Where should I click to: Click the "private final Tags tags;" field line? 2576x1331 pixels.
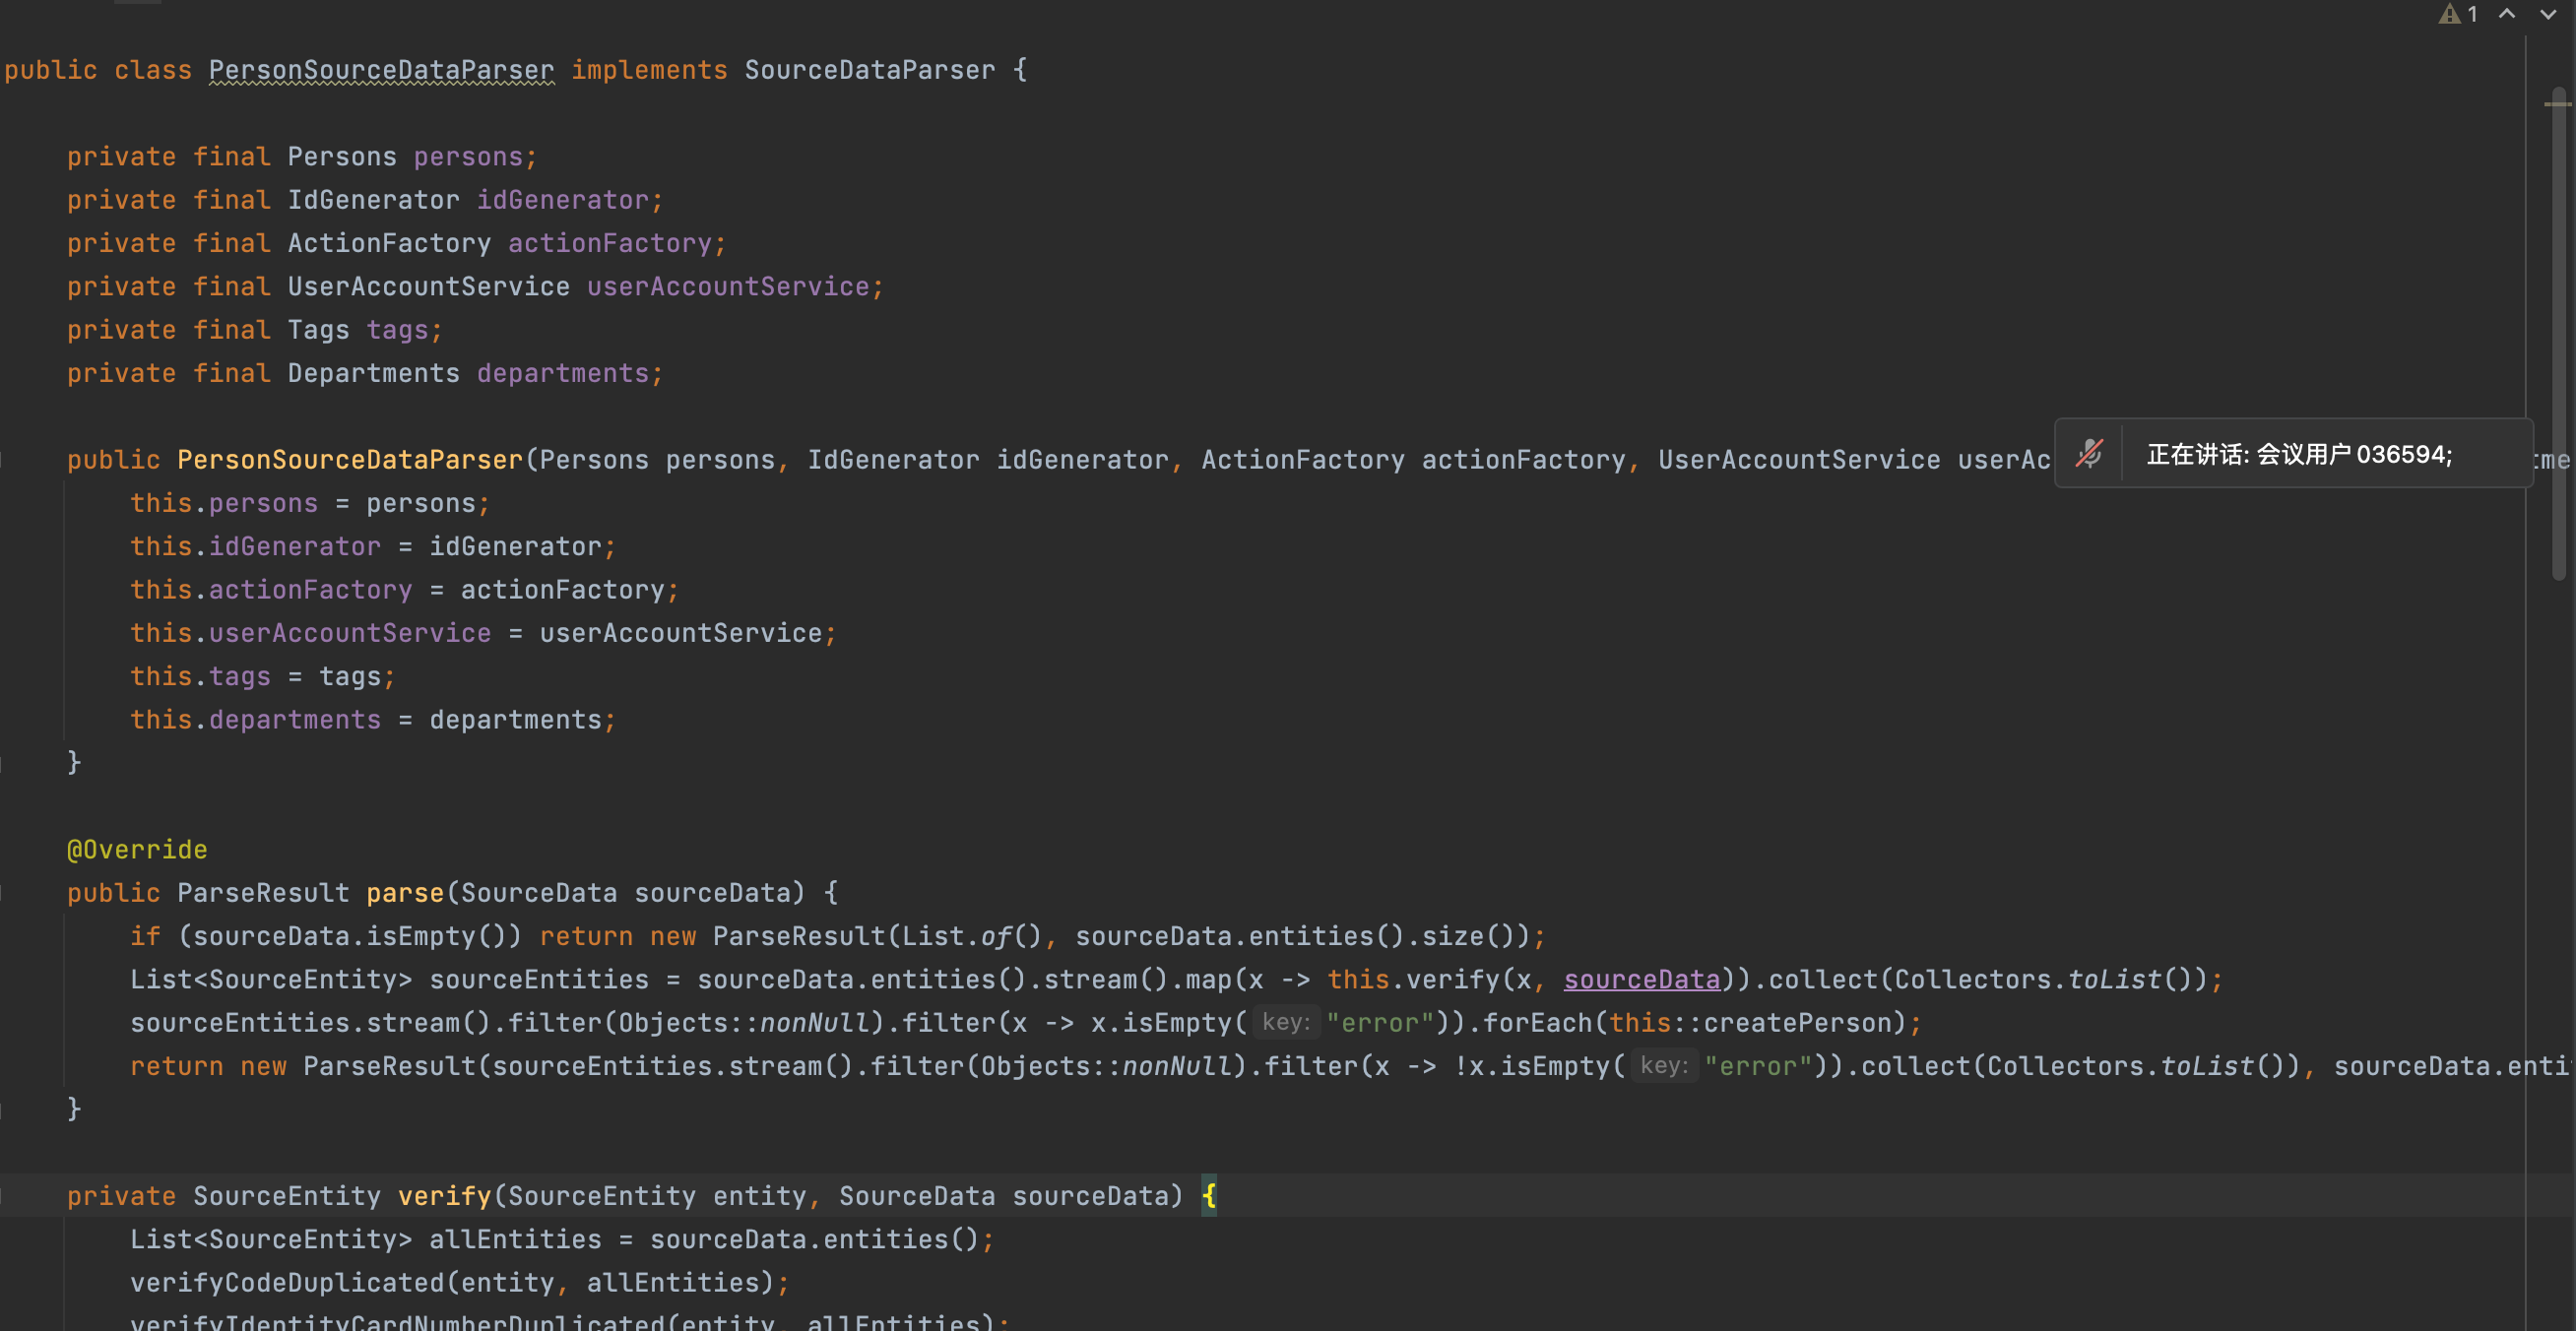(255, 330)
